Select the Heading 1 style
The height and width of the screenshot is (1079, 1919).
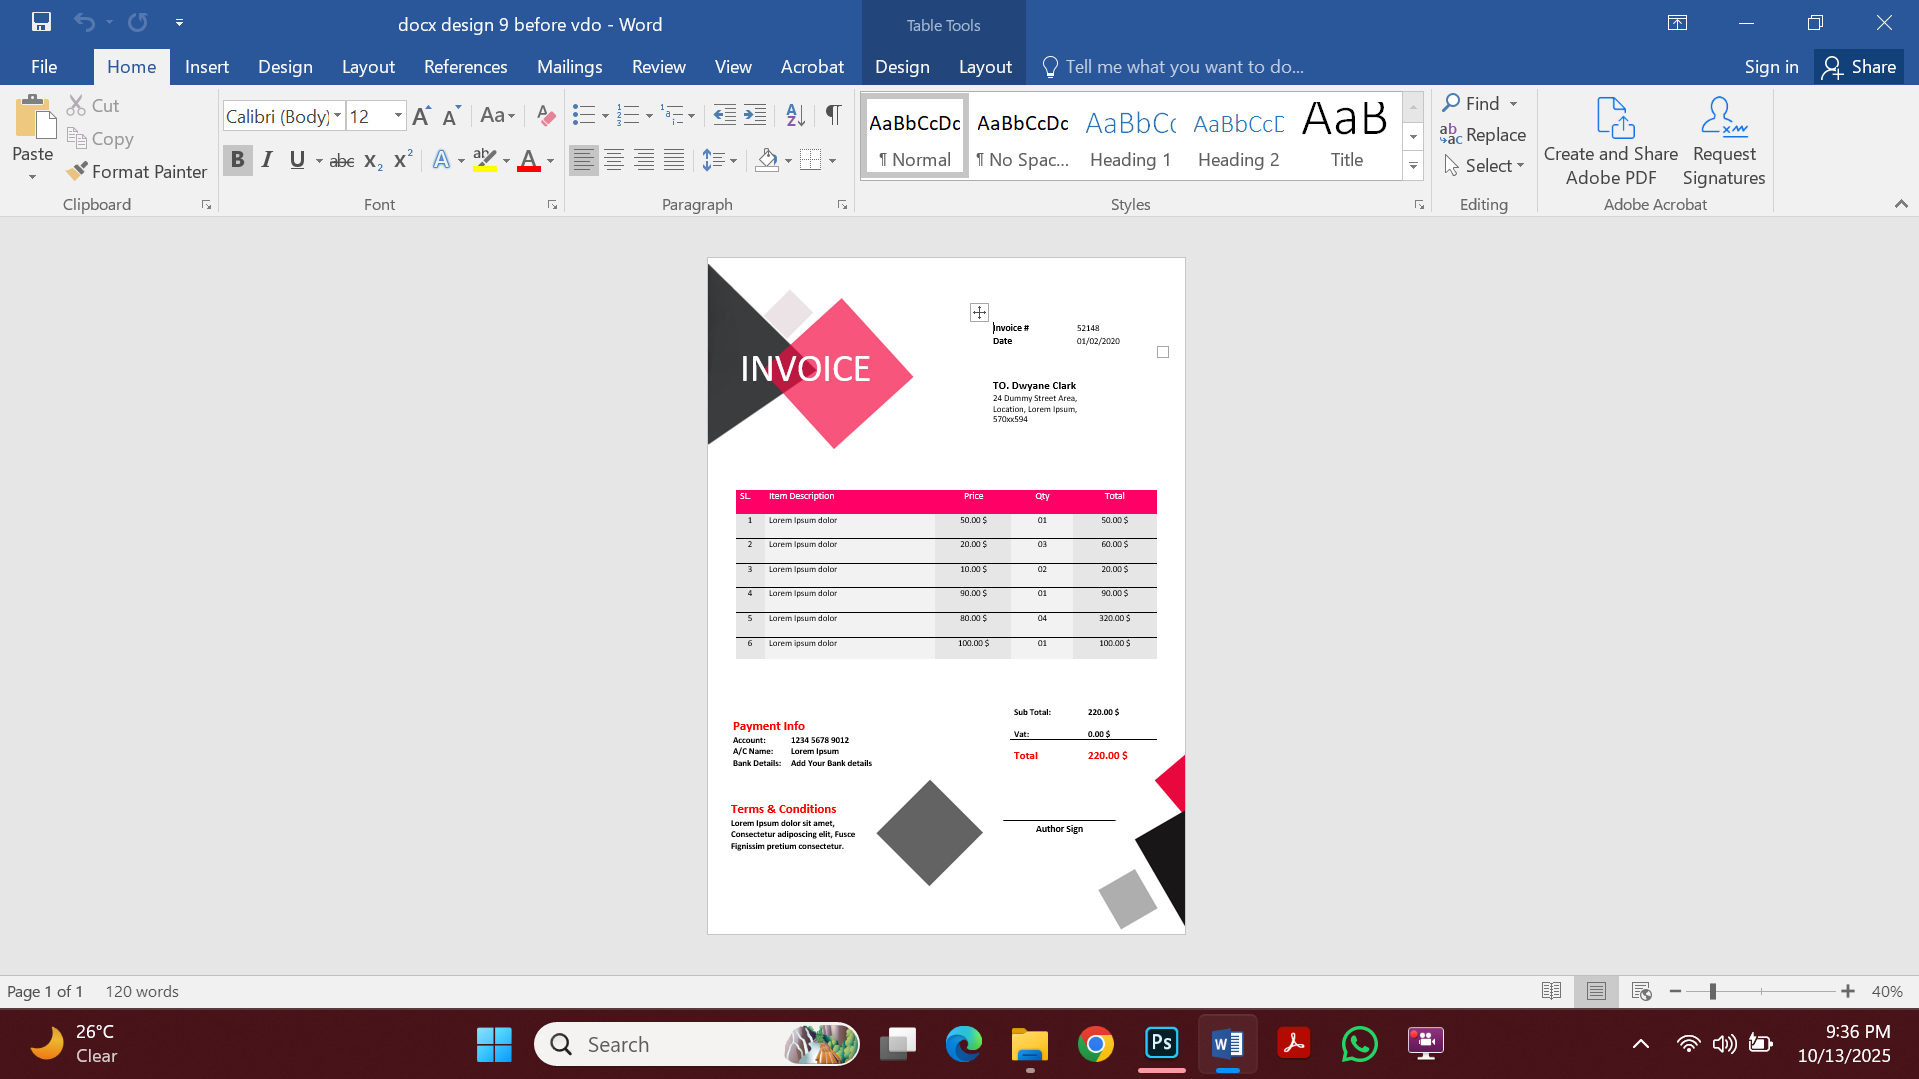click(x=1129, y=135)
